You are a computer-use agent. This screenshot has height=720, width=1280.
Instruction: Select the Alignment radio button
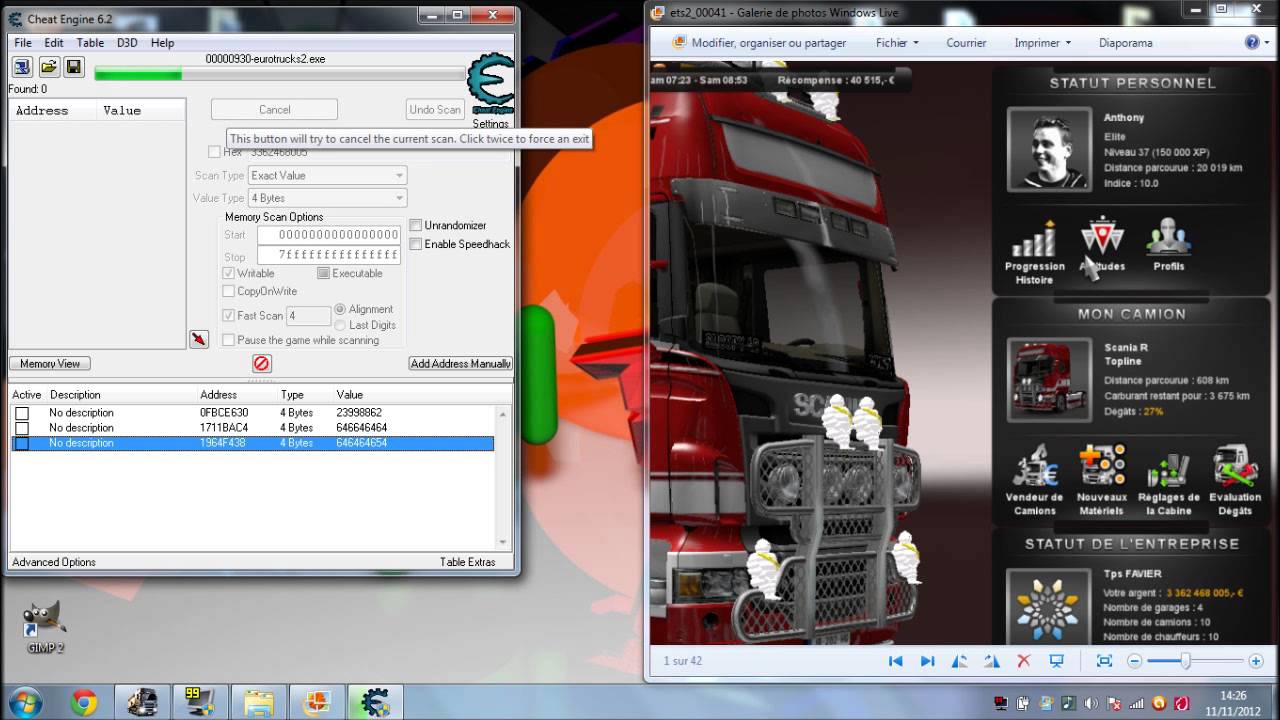340,309
